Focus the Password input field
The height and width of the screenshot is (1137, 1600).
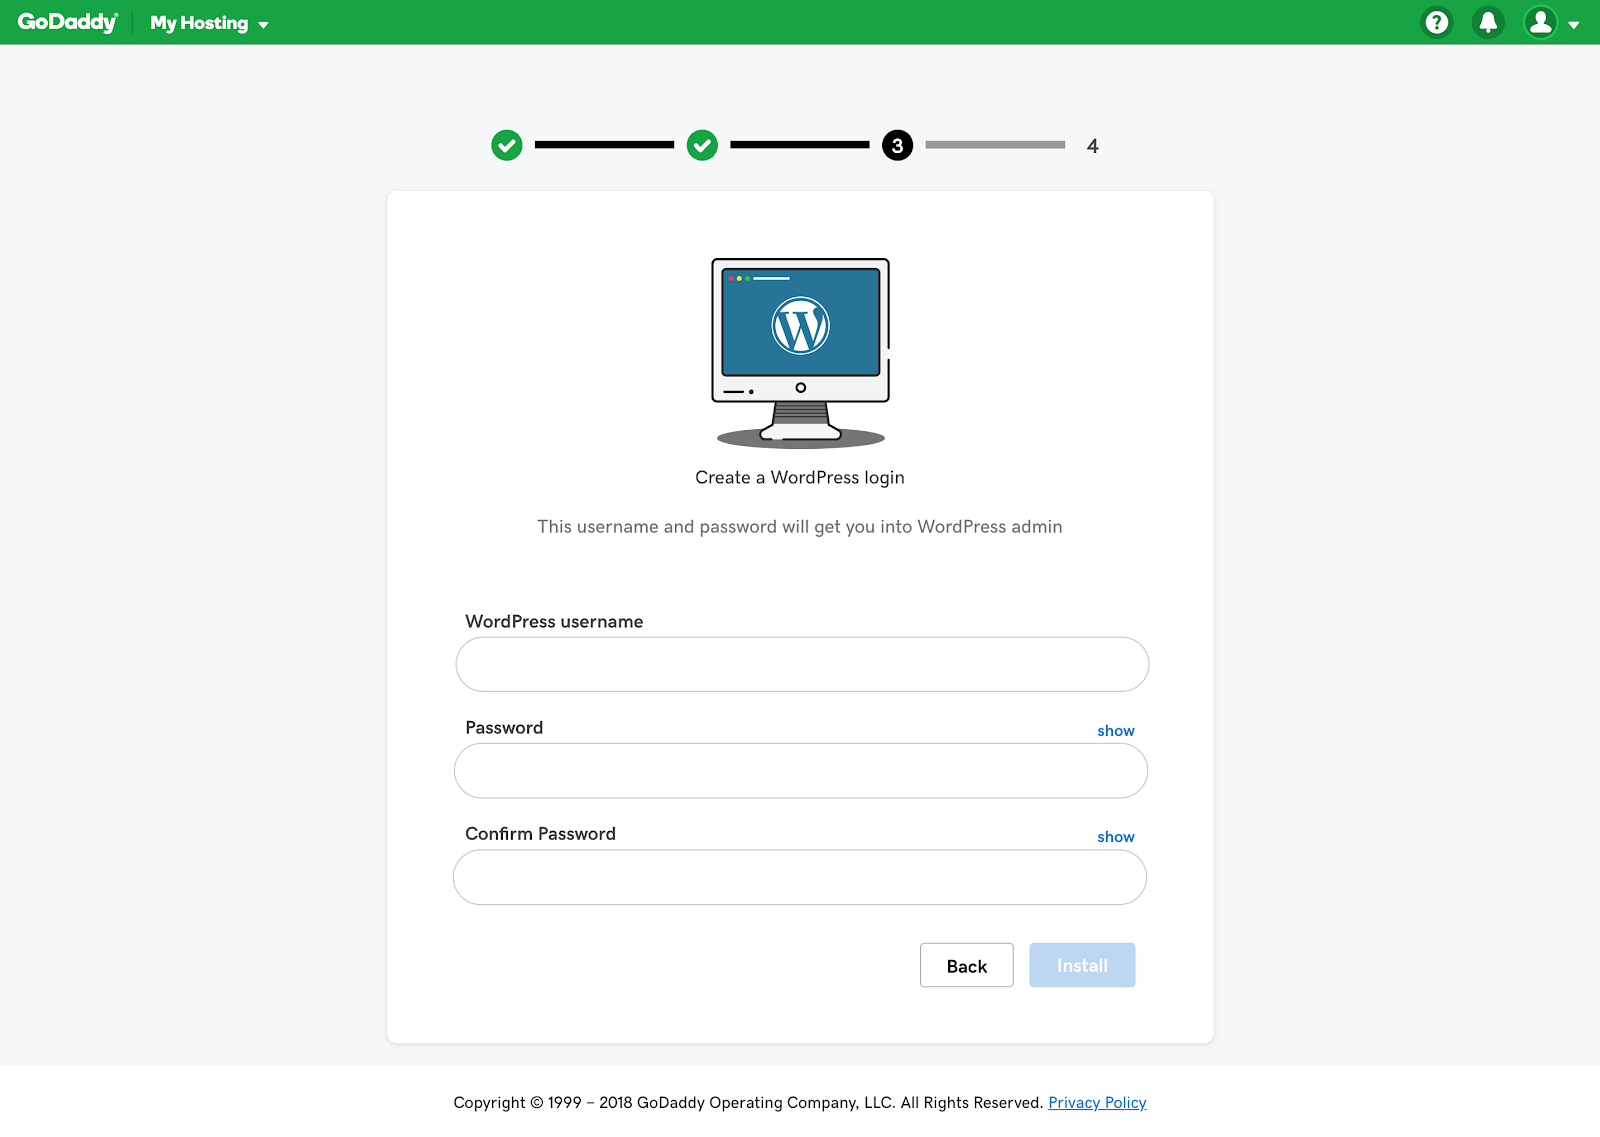pyautogui.click(x=801, y=770)
